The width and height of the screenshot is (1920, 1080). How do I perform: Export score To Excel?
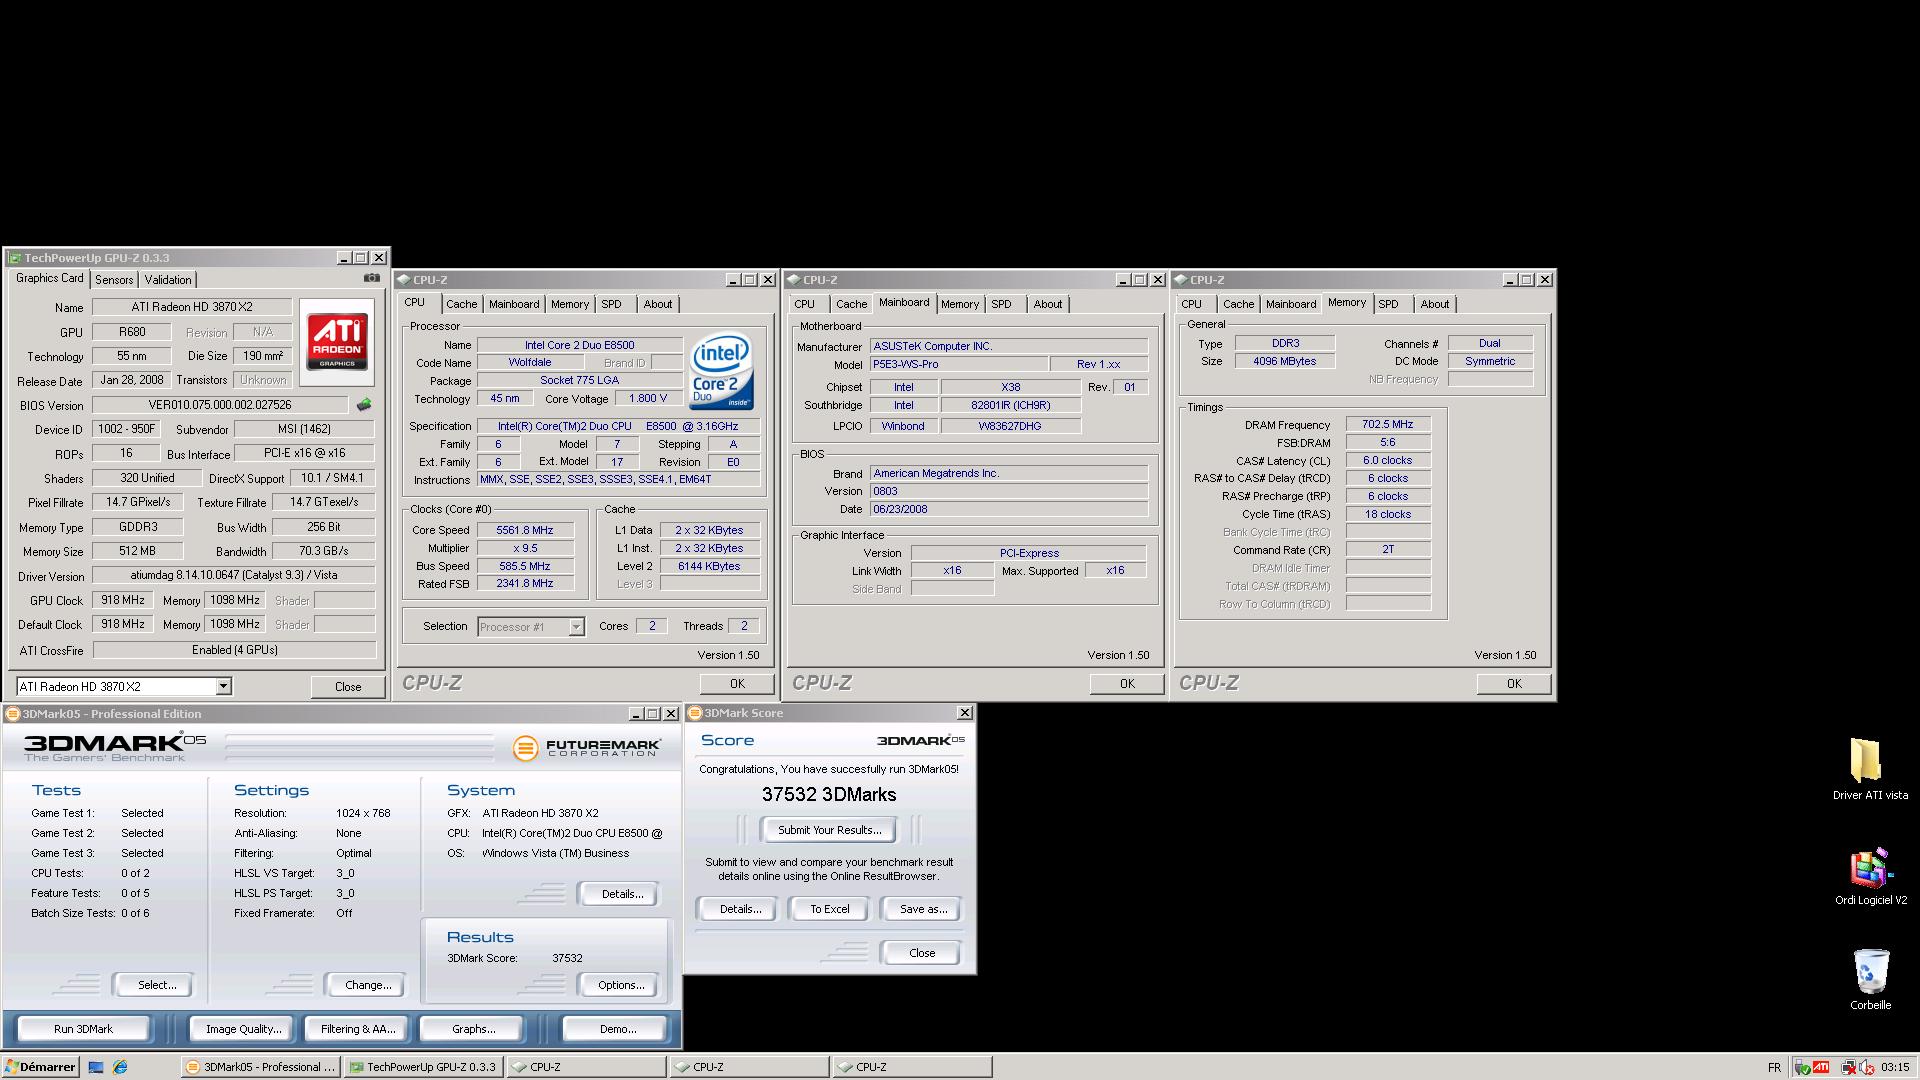click(x=829, y=909)
